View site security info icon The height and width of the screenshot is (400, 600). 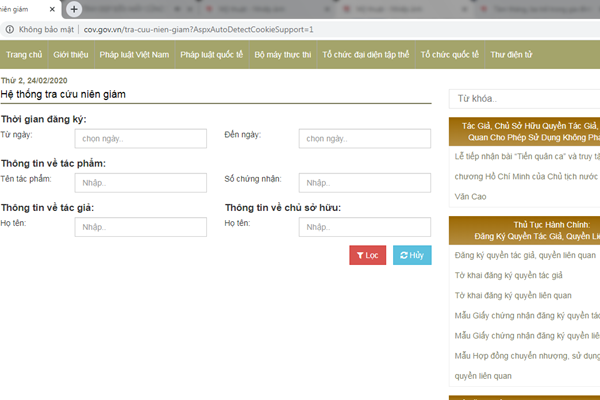(10, 29)
